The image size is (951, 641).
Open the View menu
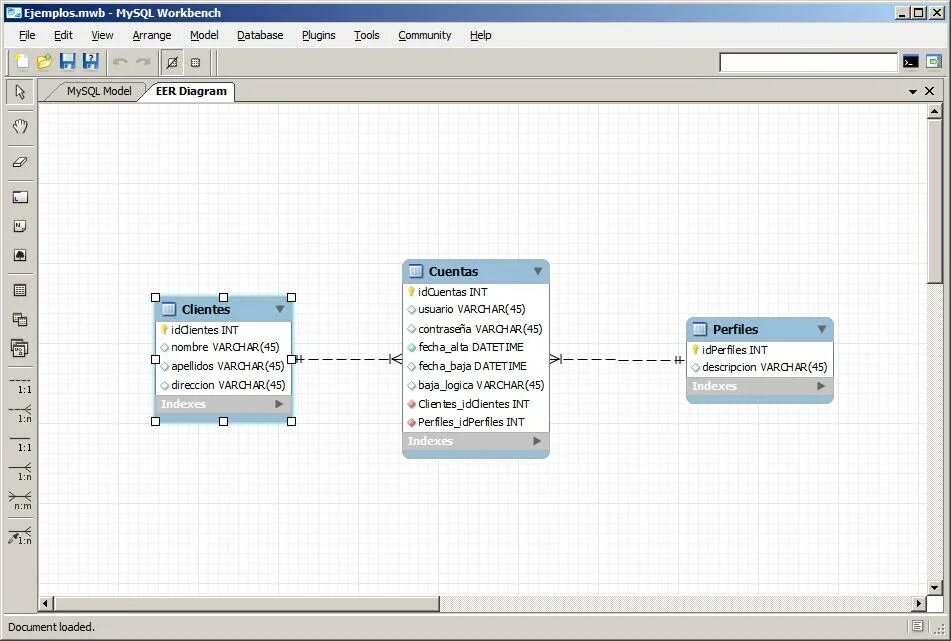point(102,35)
